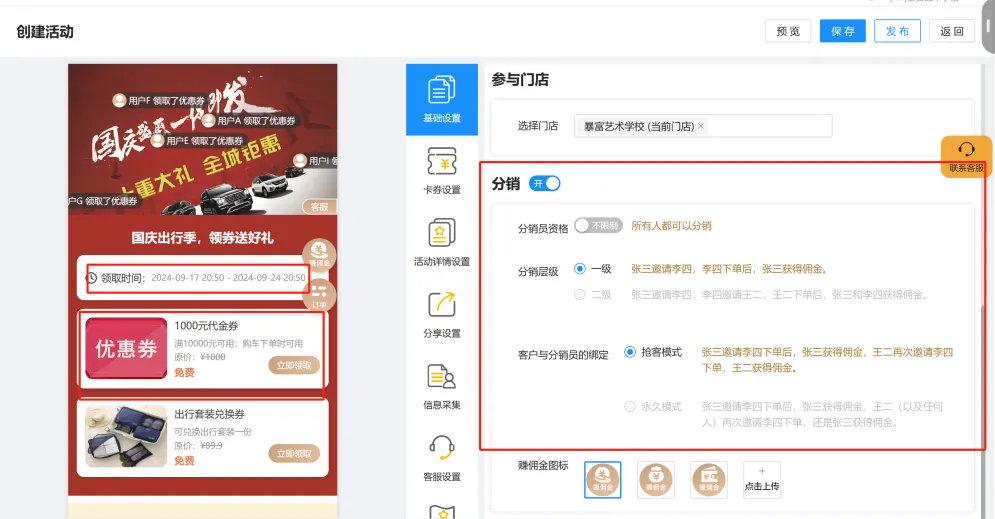Remove the 暴富艺术学校 store tag
The width and height of the screenshot is (995, 519).
click(x=701, y=126)
